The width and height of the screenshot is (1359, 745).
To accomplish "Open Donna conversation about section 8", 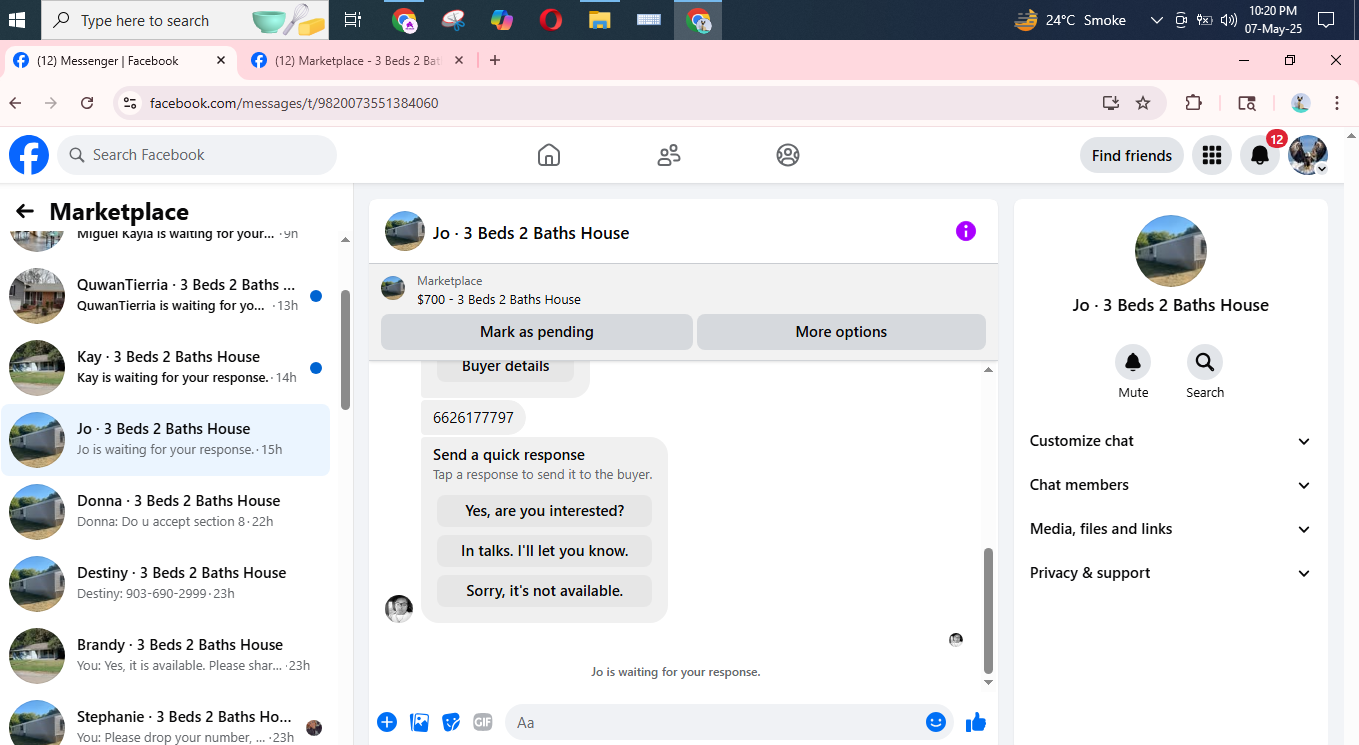I will click(166, 511).
